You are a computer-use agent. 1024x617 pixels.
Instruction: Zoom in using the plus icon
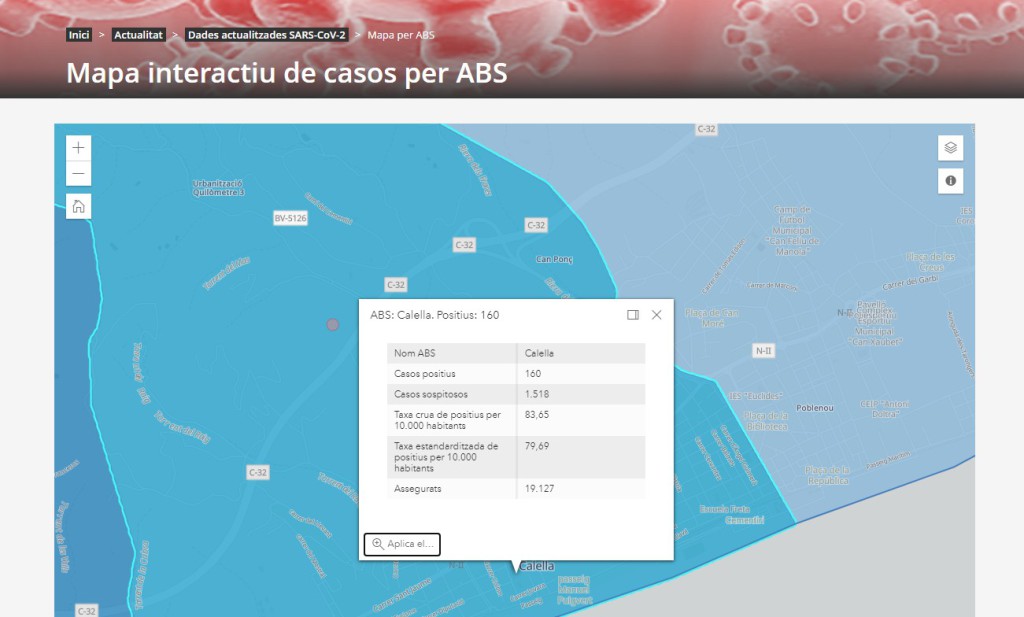pyautogui.click(x=78, y=147)
